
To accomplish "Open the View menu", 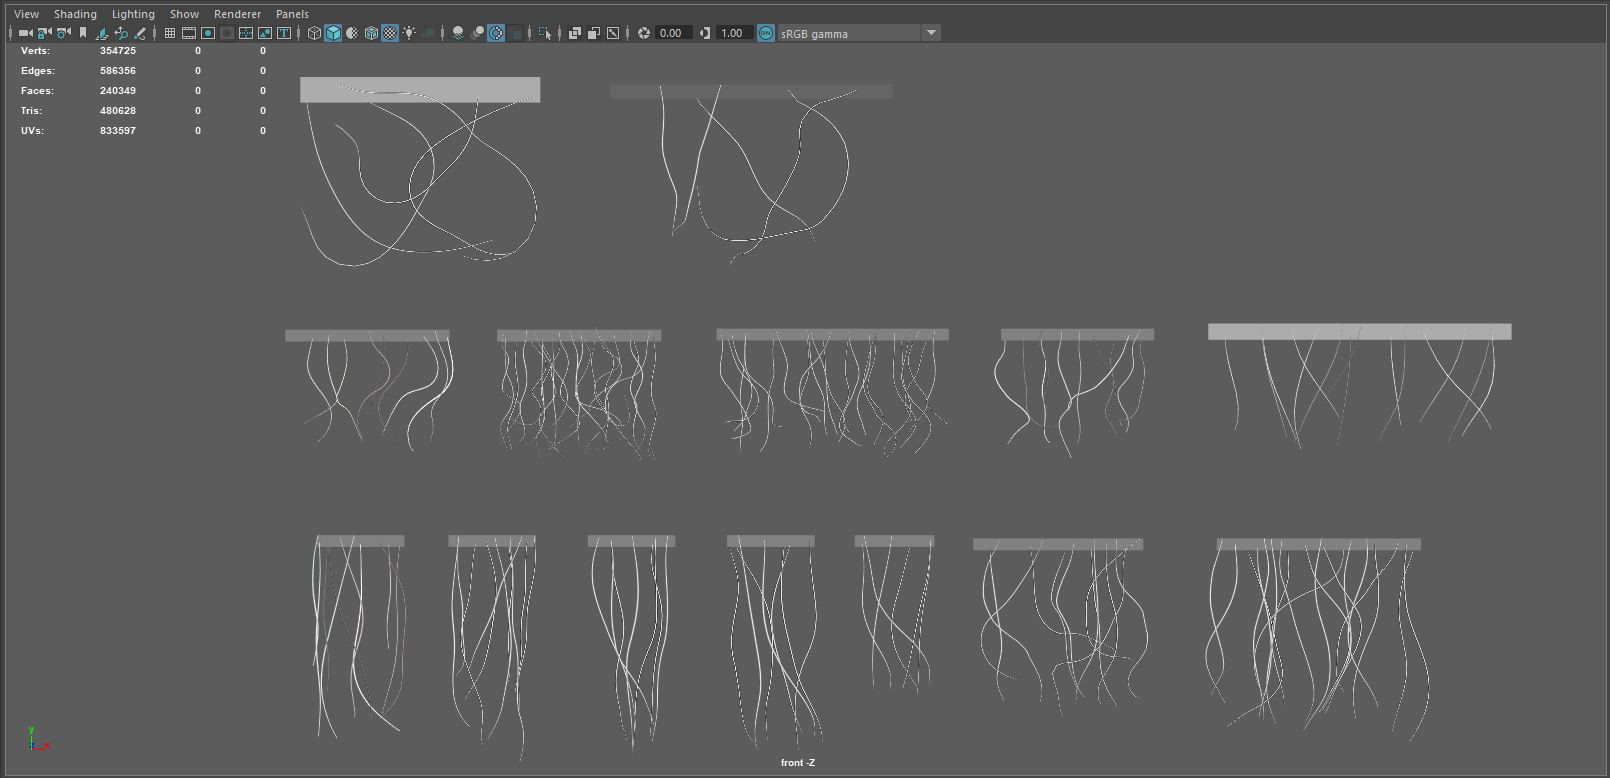I will click(x=26, y=14).
